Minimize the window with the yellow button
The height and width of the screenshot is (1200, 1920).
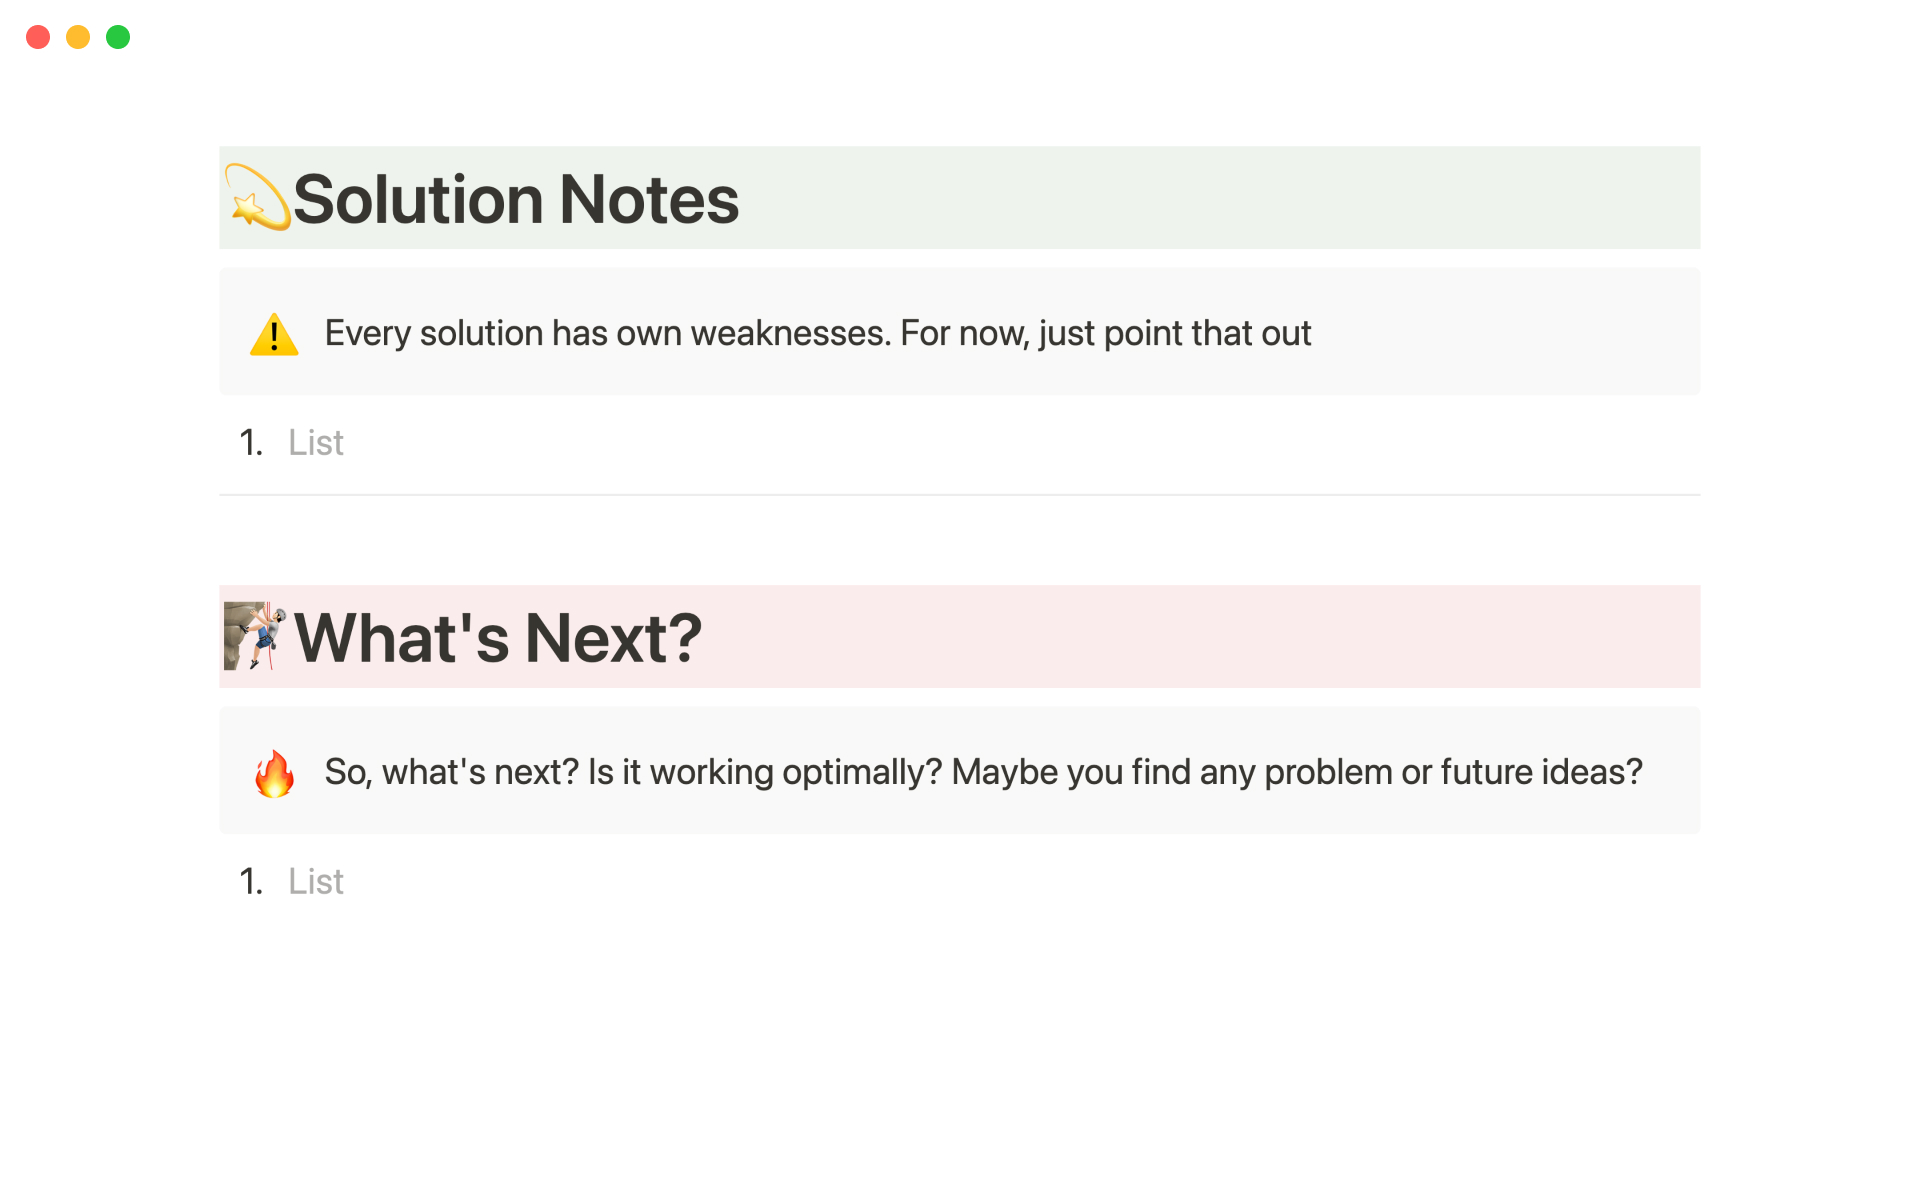[x=78, y=37]
